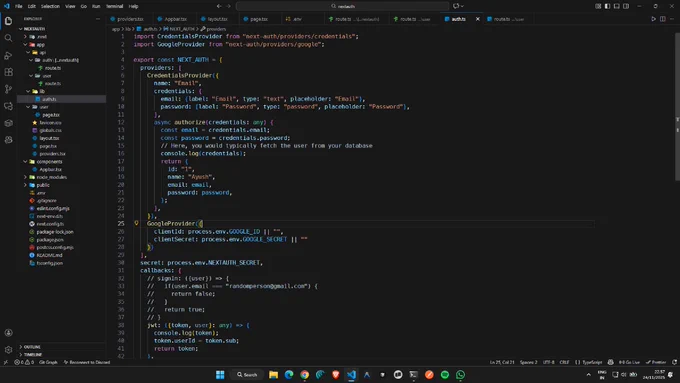This screenshot has height=383, width=680.
Task: Toggle Prettier formatter status item
Action: [656, 362]
